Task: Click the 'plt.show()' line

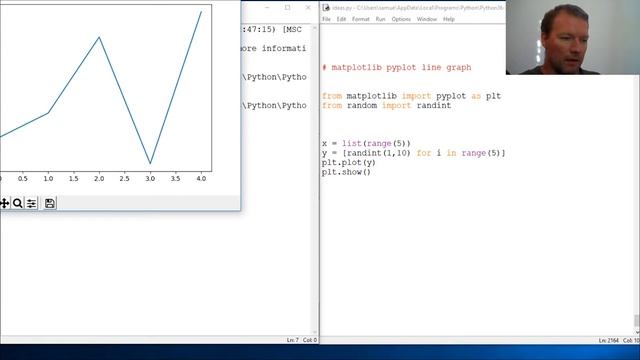Action: pos(346,172)
